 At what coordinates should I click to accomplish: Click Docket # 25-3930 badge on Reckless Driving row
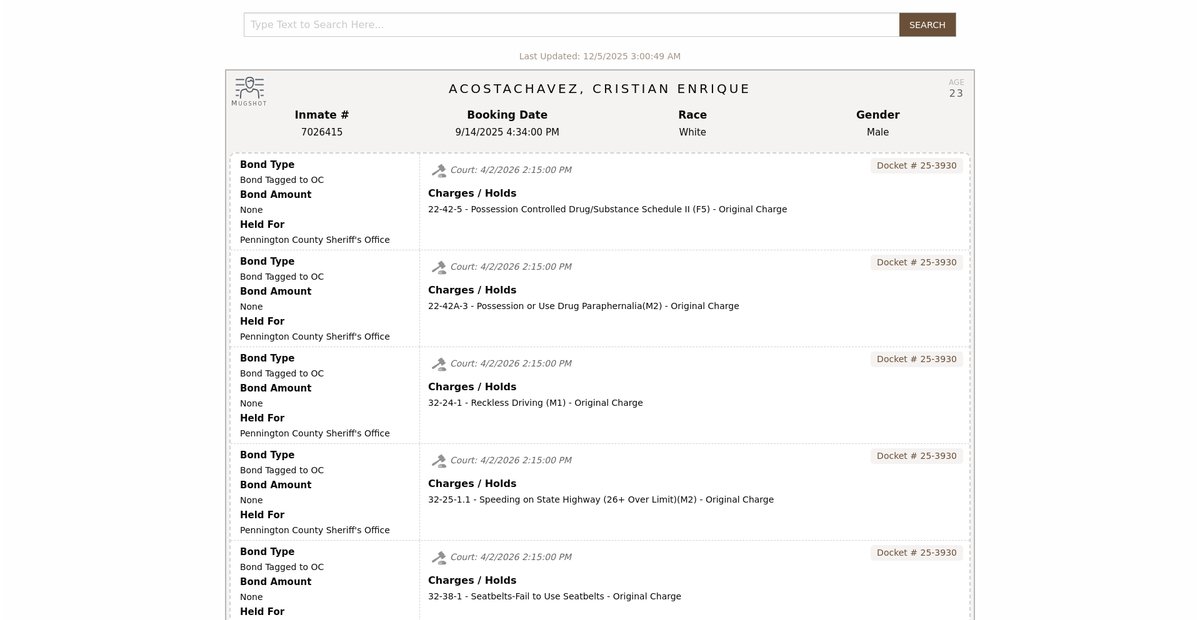pos(916,359)
